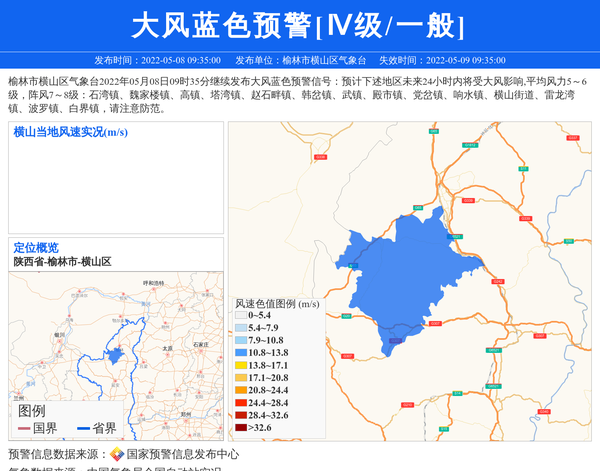This screenshot has width=600, height=471.
Task: Click the red 24.4~28.4 legend swatch
Action: (241, 403)
